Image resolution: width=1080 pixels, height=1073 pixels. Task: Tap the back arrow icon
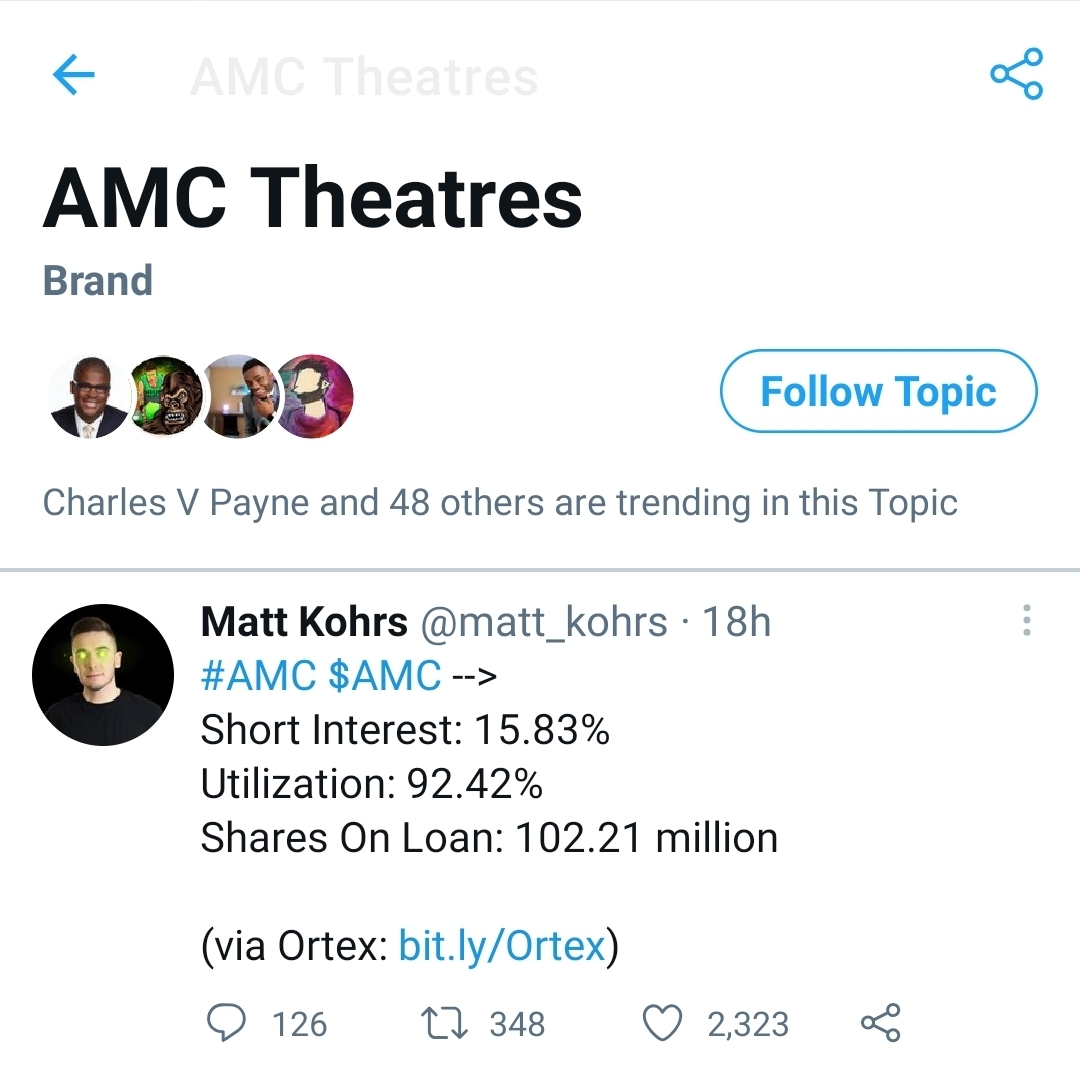(73, 75)
